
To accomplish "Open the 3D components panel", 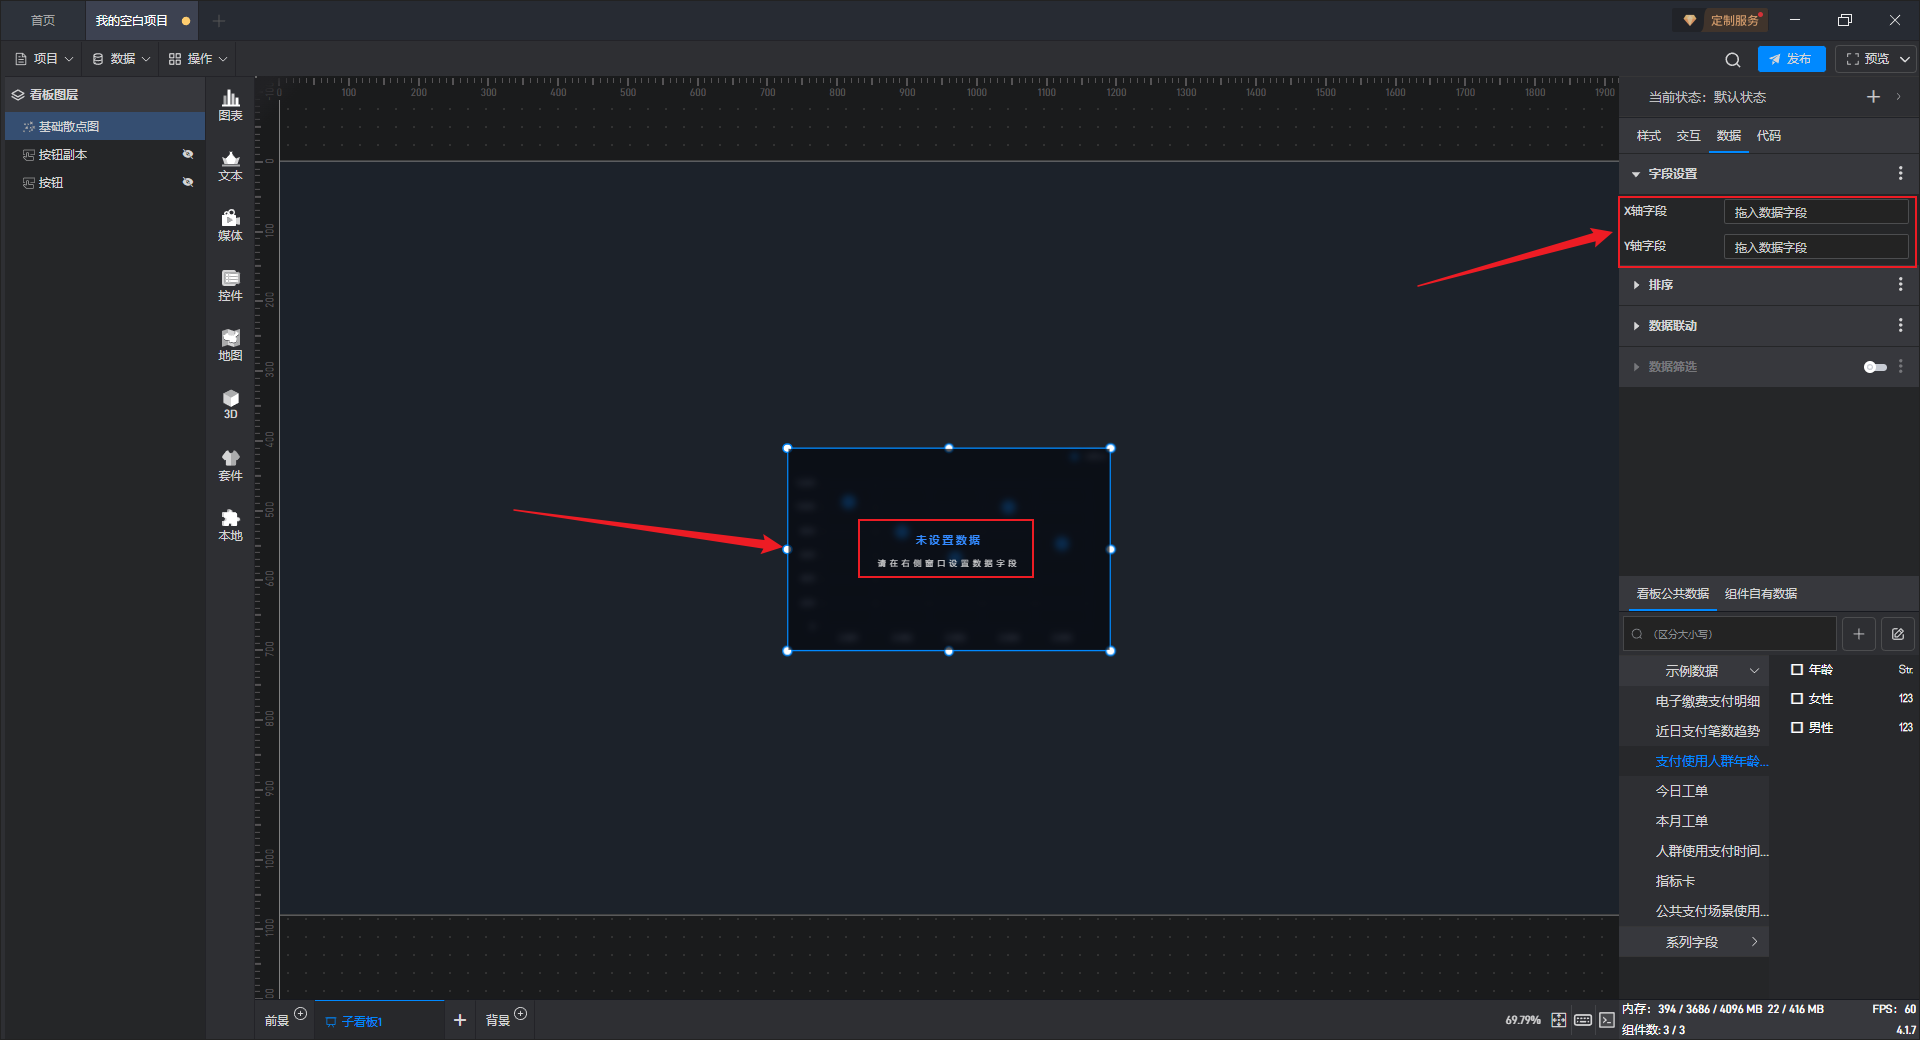I will 230,404.
